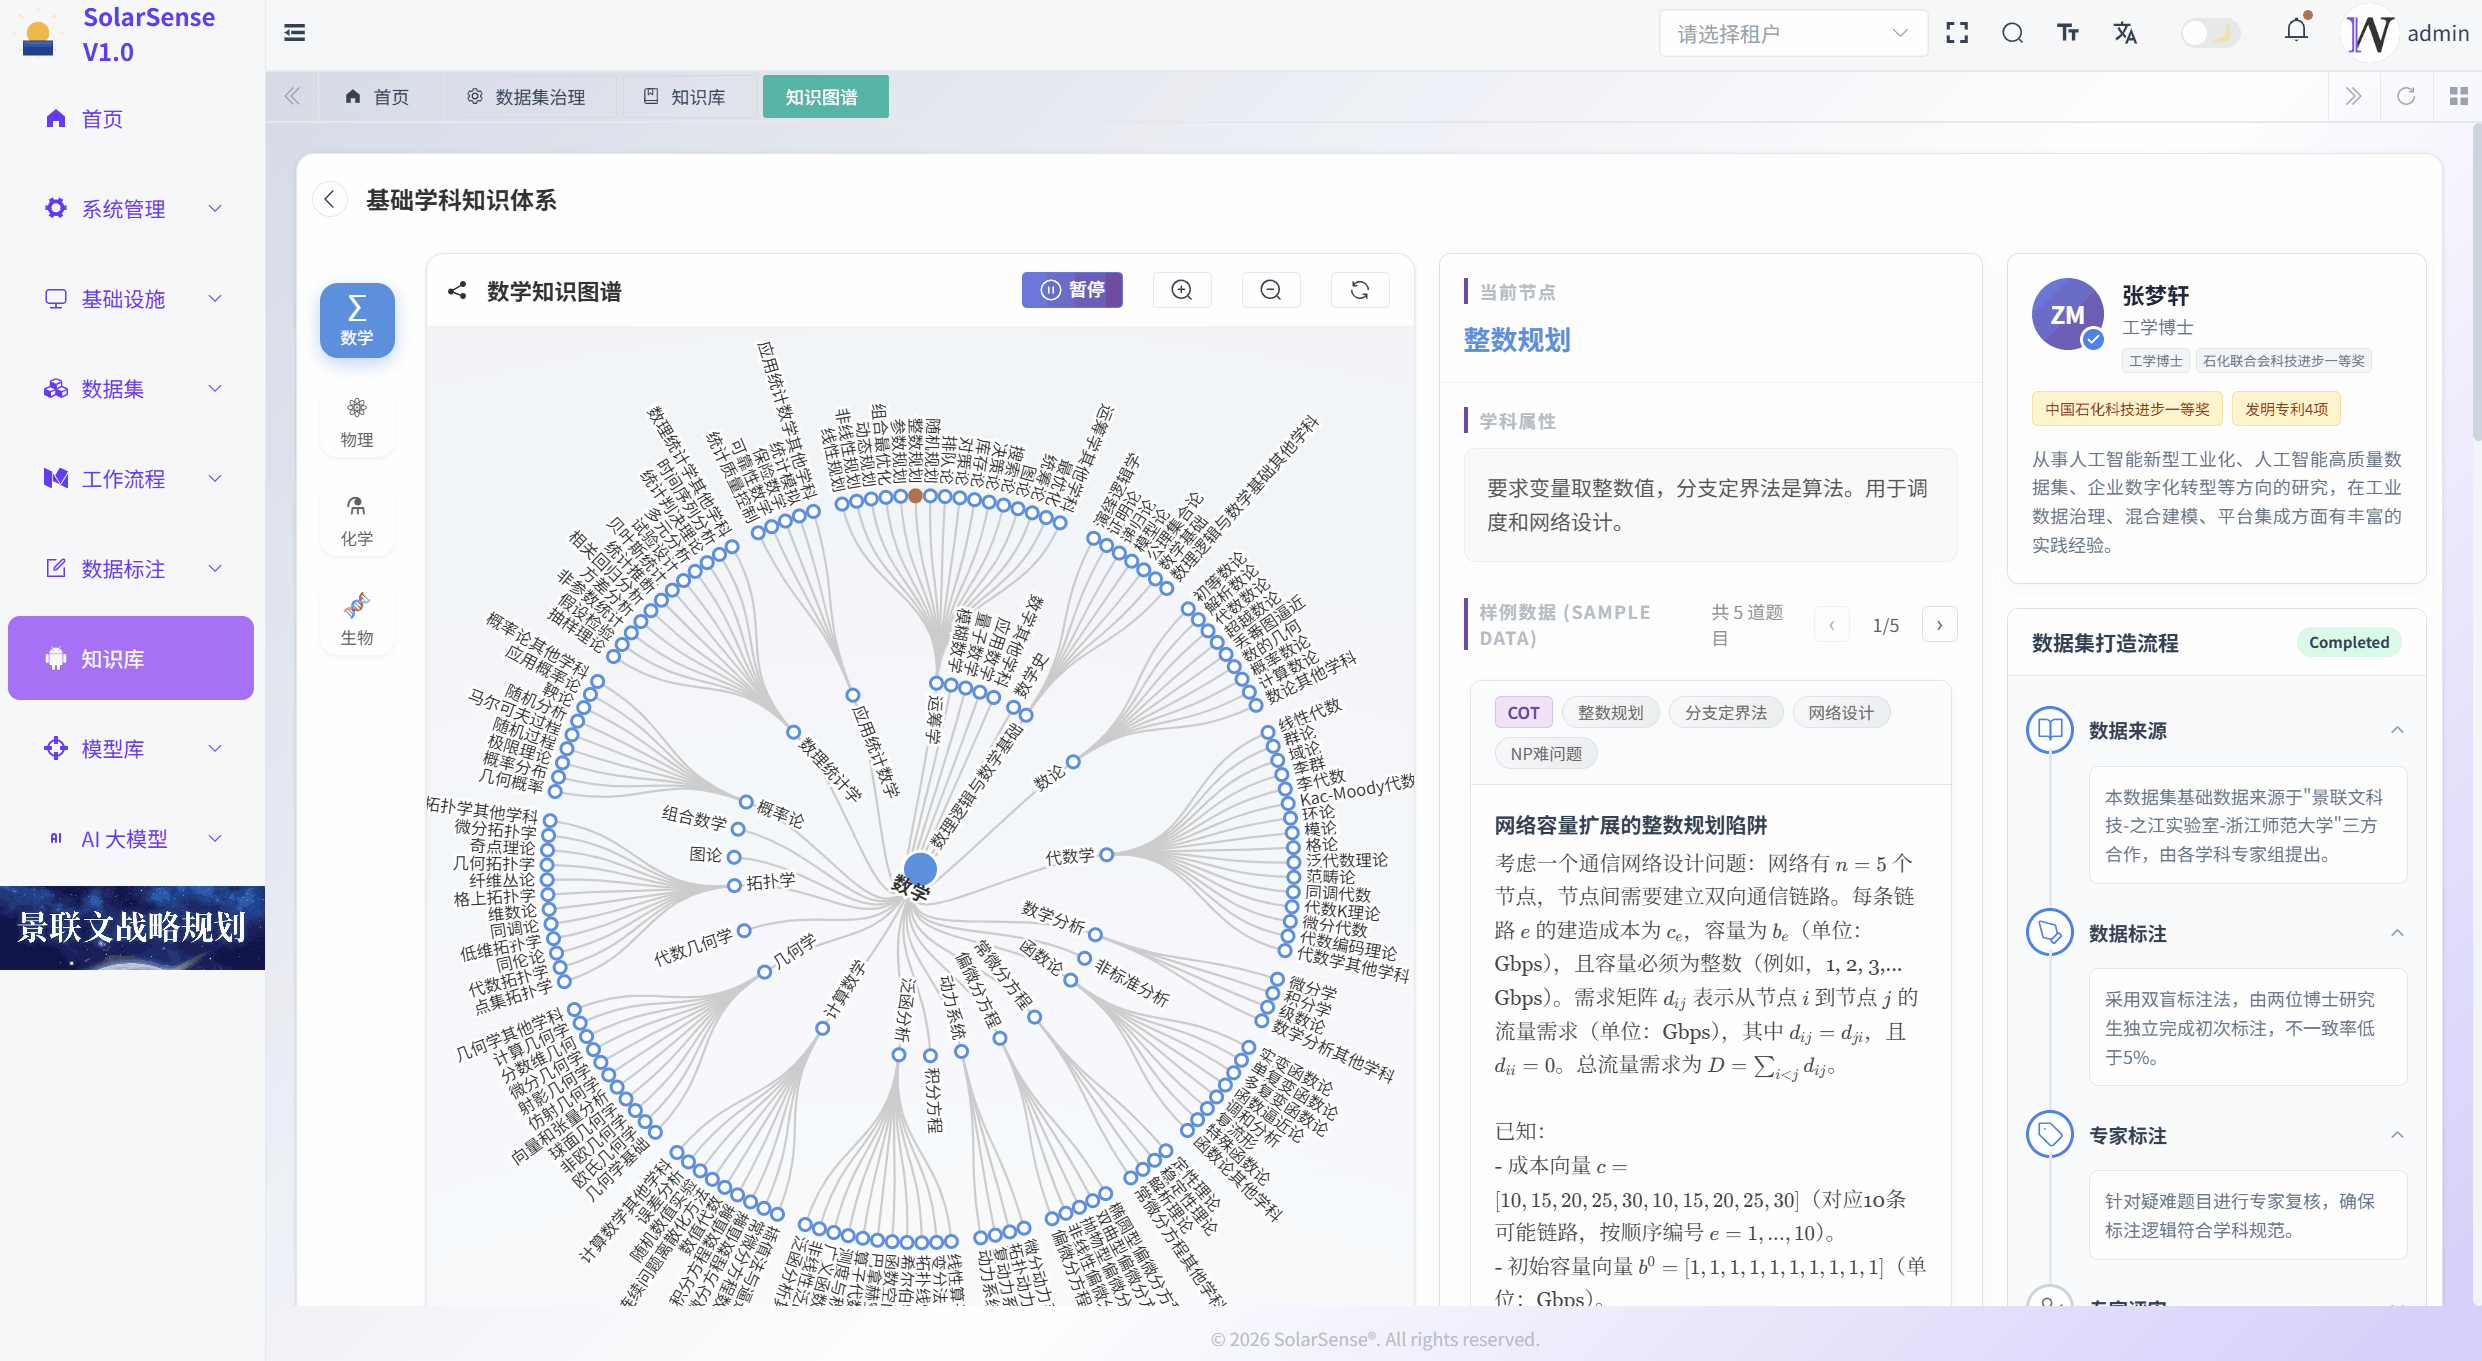Click the zoom-in icon in graph toolbar
This screenshot has width=2482, height=1361.
tap(1182, 290)
